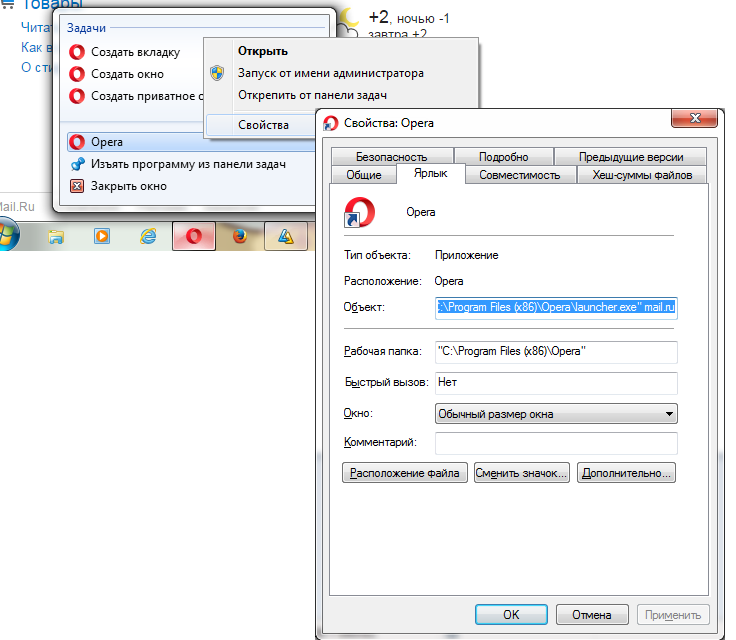The image size is (736, 640).
Task: Click the Рабочая папка input field
Action: coord(556,352)
